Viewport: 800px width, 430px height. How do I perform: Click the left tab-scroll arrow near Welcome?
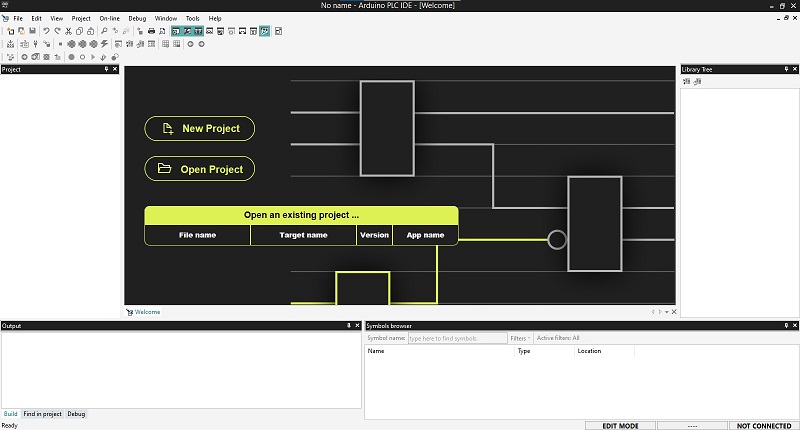coord(653,312)
